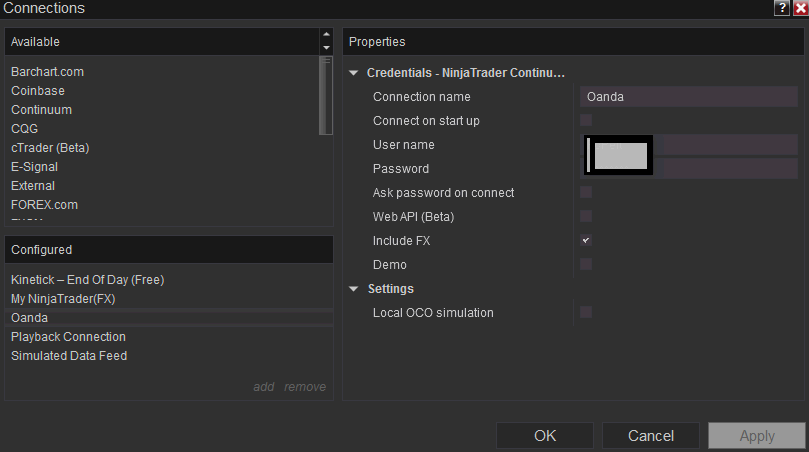Screen dimensions: 809x452
Task: Click the remove link
Action: (x=305, y=387)
